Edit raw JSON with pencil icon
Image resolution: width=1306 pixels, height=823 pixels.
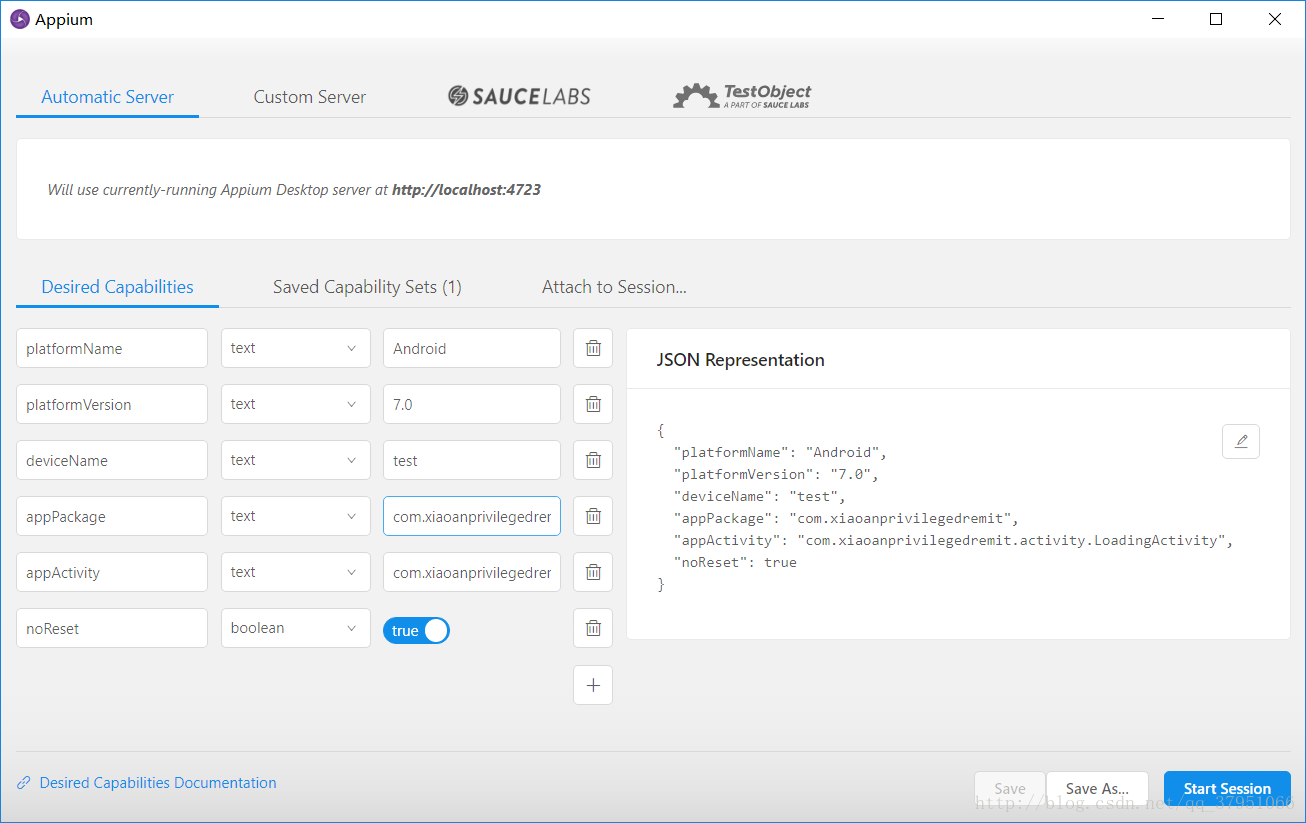pyautogui.click(x=1241, y=441)
